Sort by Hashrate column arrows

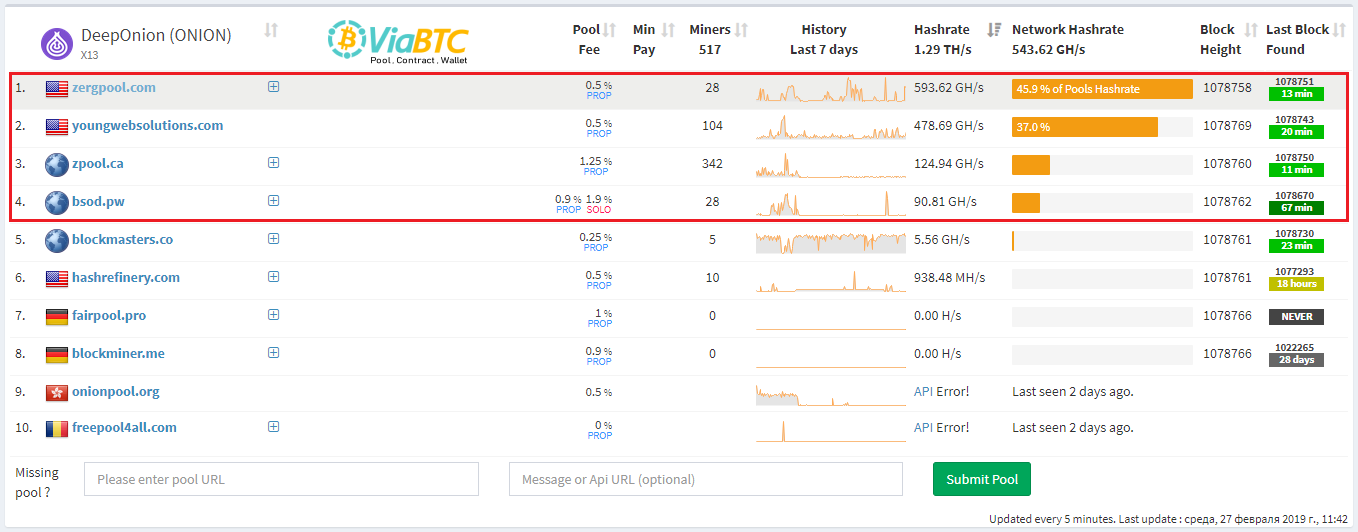tap(994, 30)
